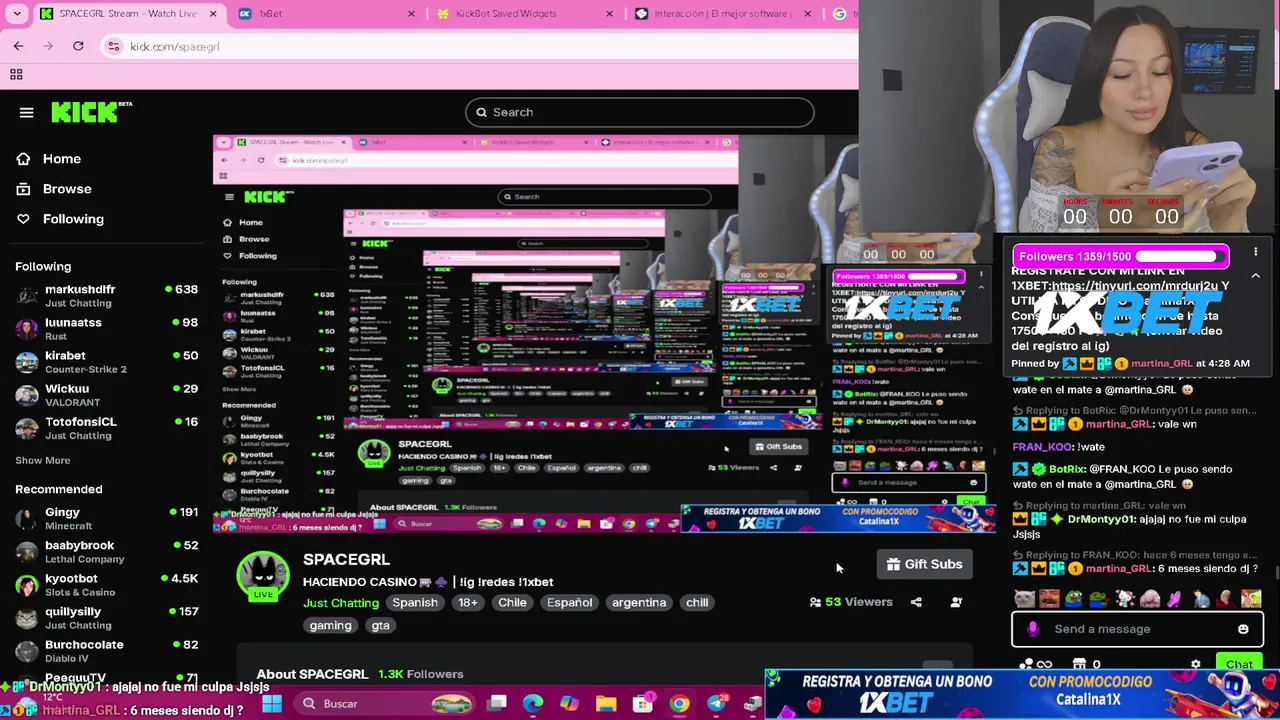Open the emoji picker in chat

pos(1243,629)
